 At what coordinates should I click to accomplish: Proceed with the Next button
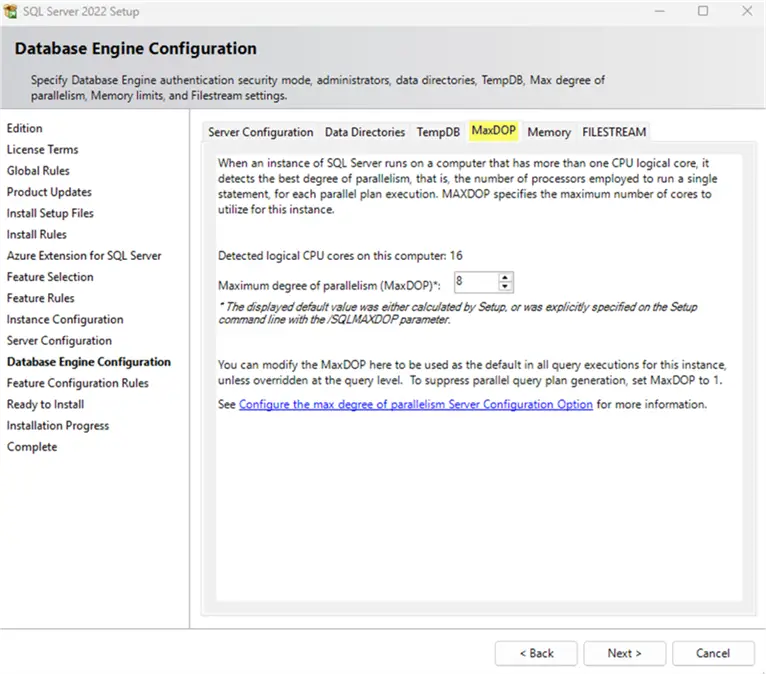(624, 653)
